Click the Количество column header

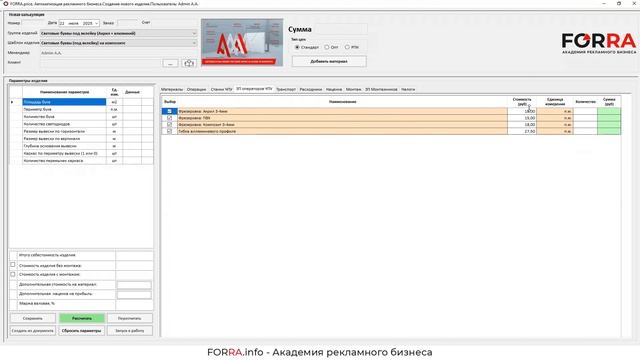point(585,102)
